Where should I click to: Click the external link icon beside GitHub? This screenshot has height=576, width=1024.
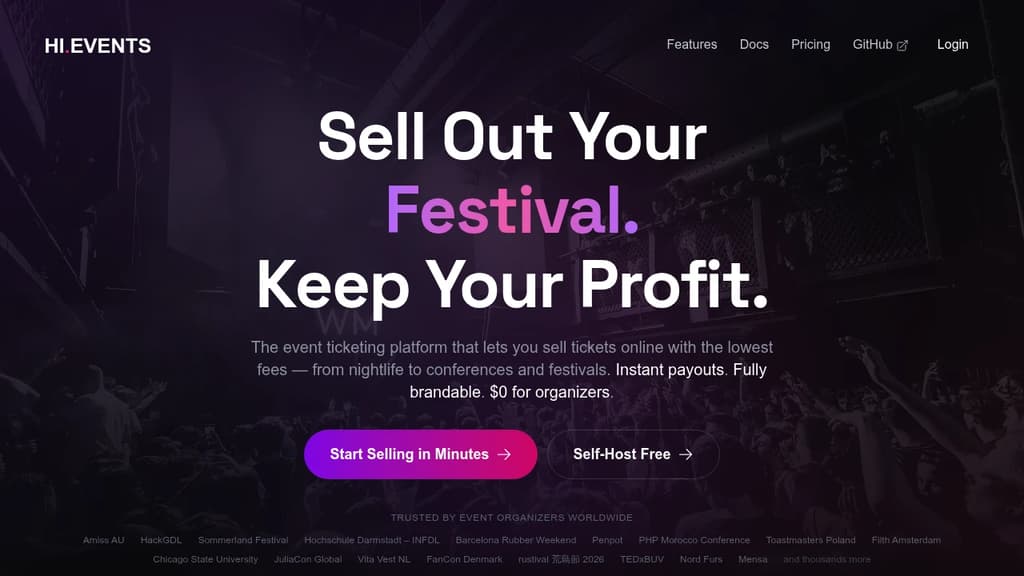click(903, 44)
